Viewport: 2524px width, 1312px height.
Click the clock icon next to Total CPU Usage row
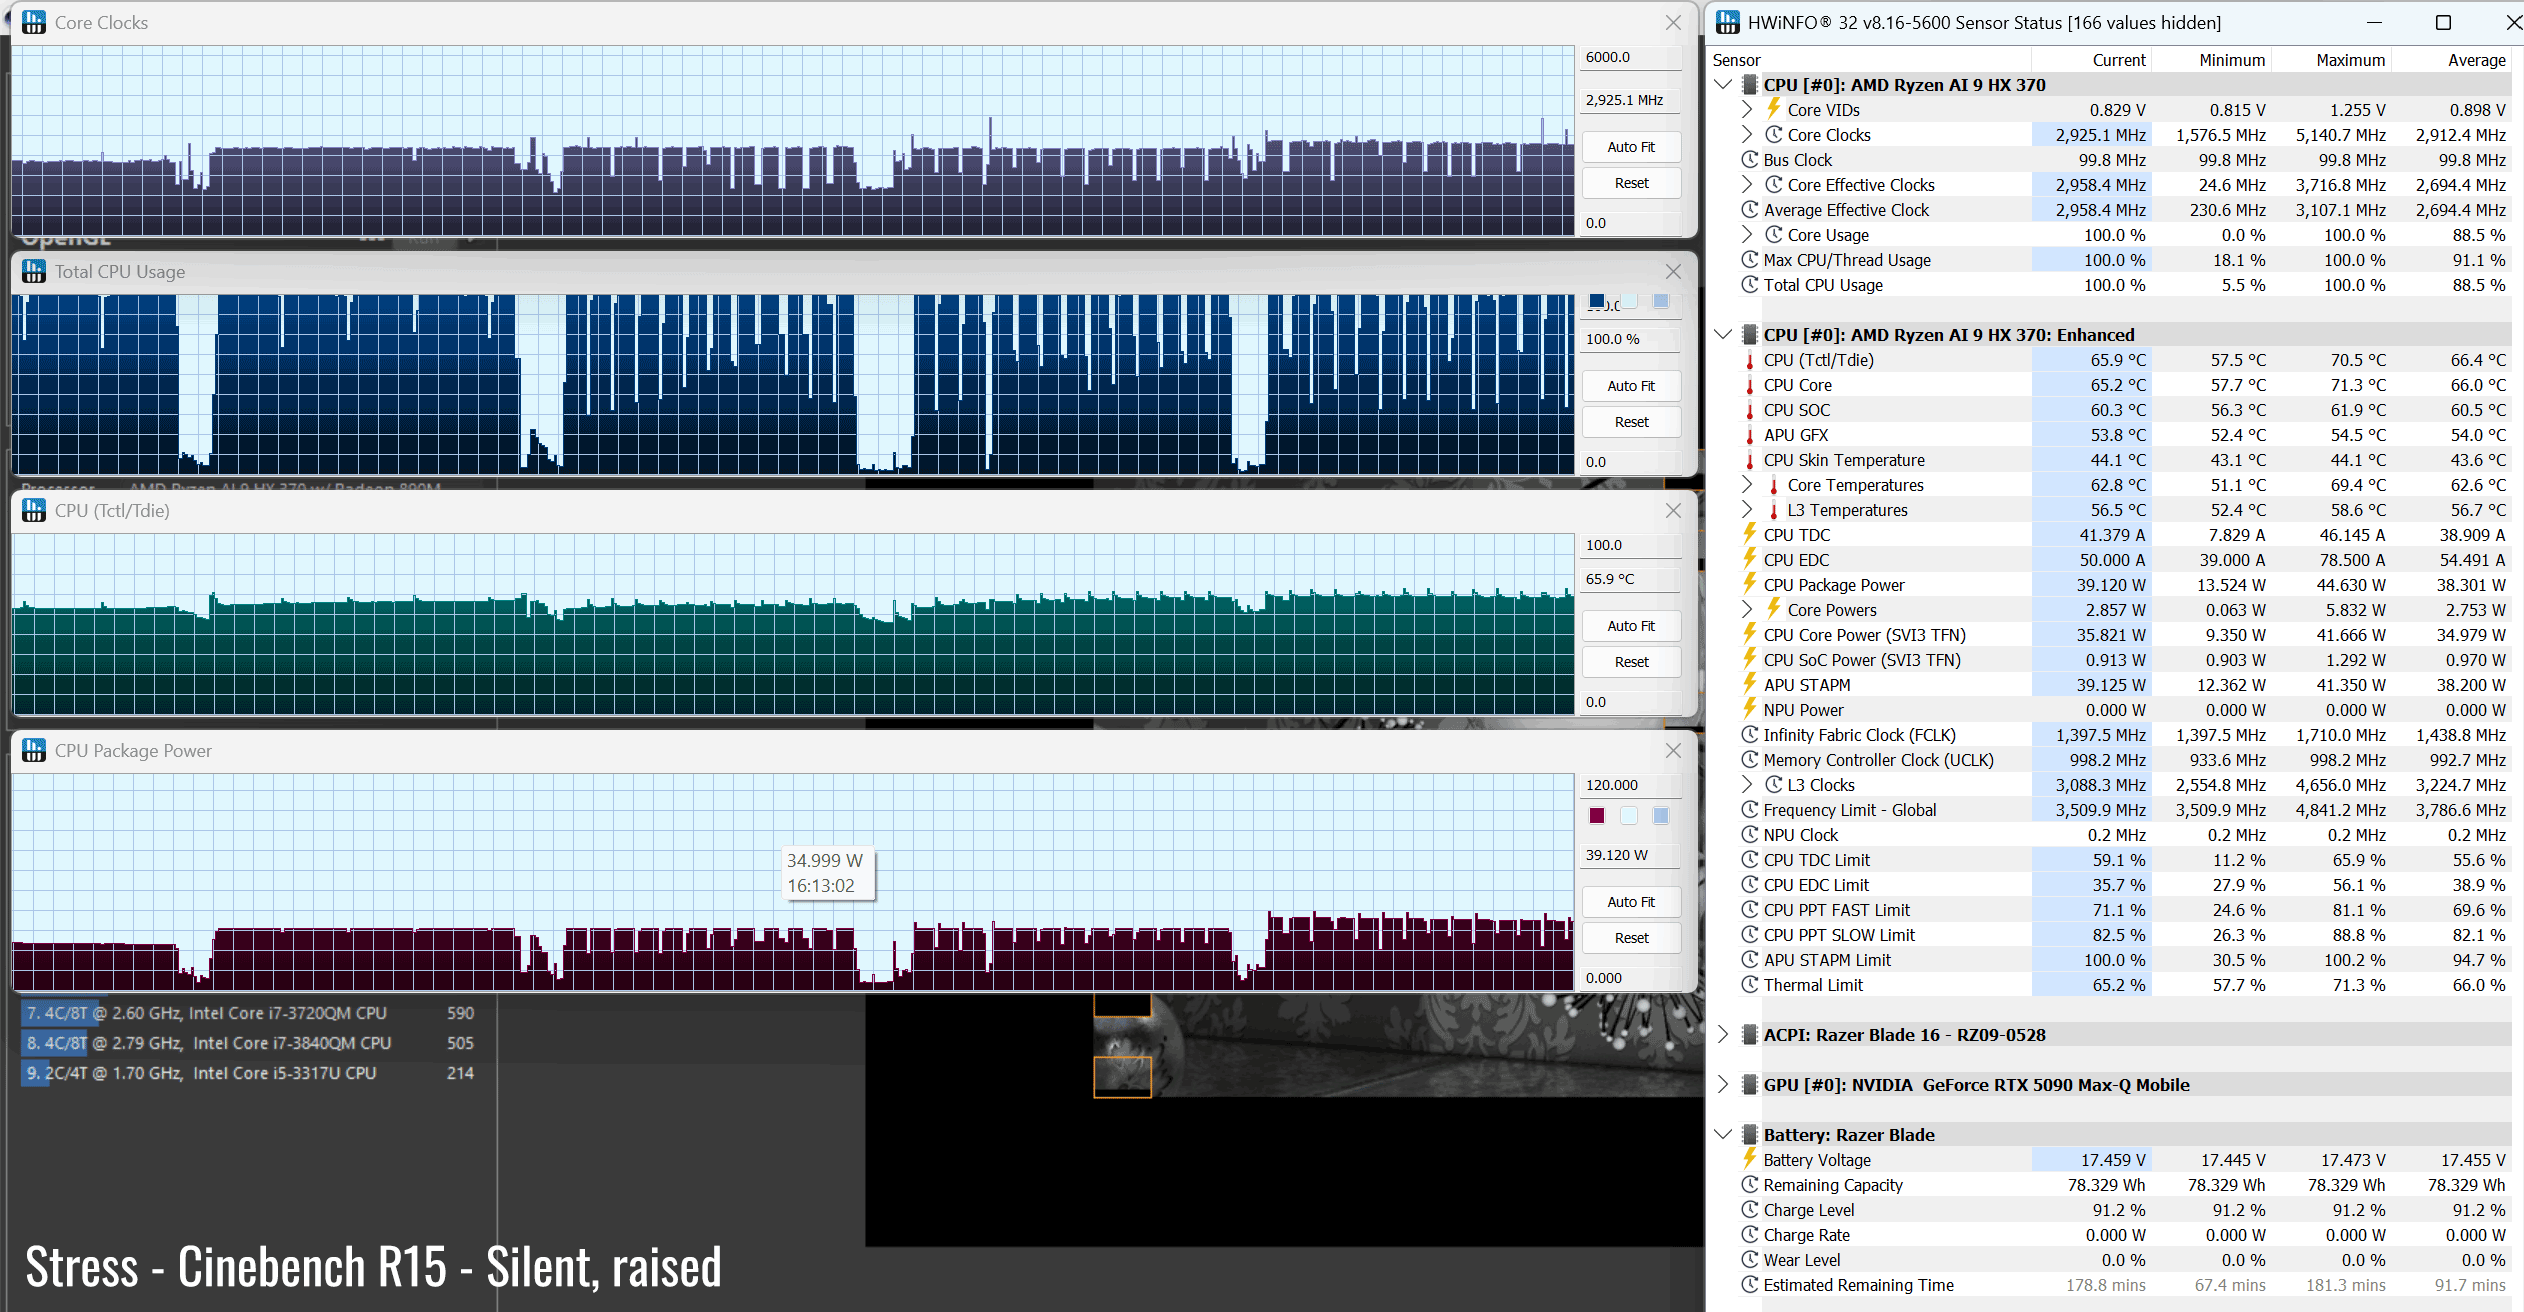(1750, 284)
